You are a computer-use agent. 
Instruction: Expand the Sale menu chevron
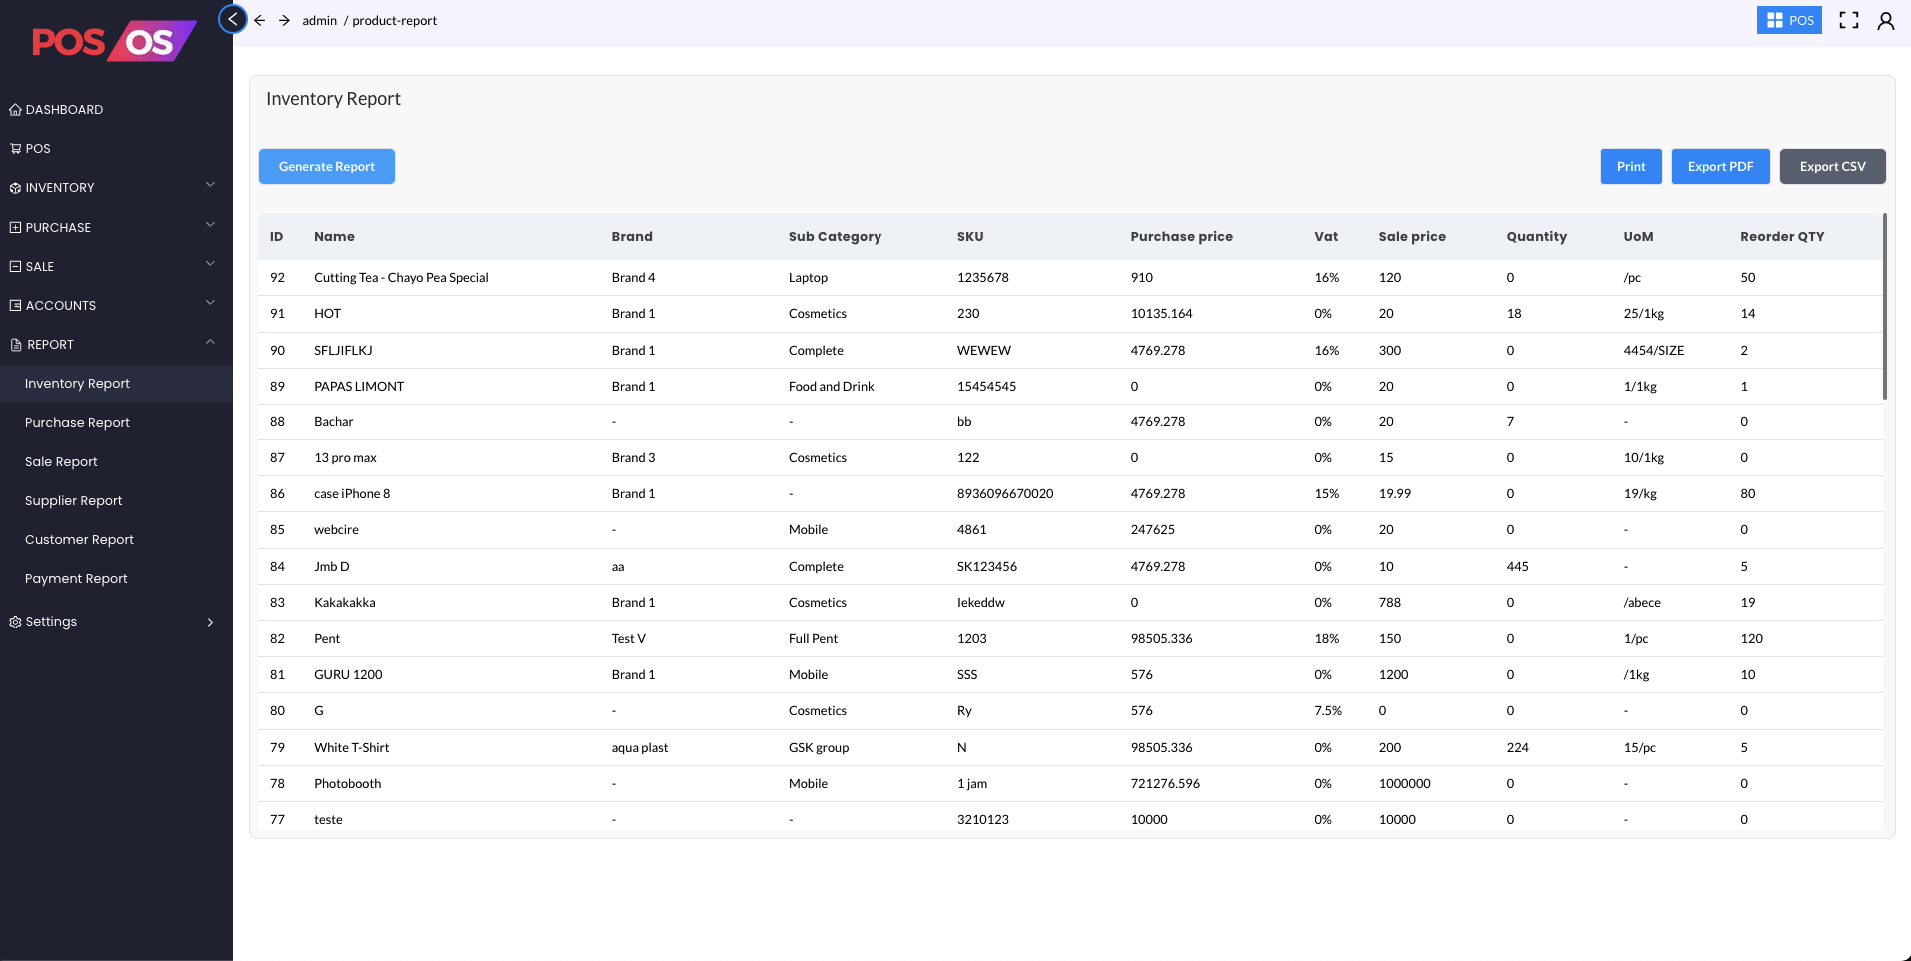pos(210,264)
